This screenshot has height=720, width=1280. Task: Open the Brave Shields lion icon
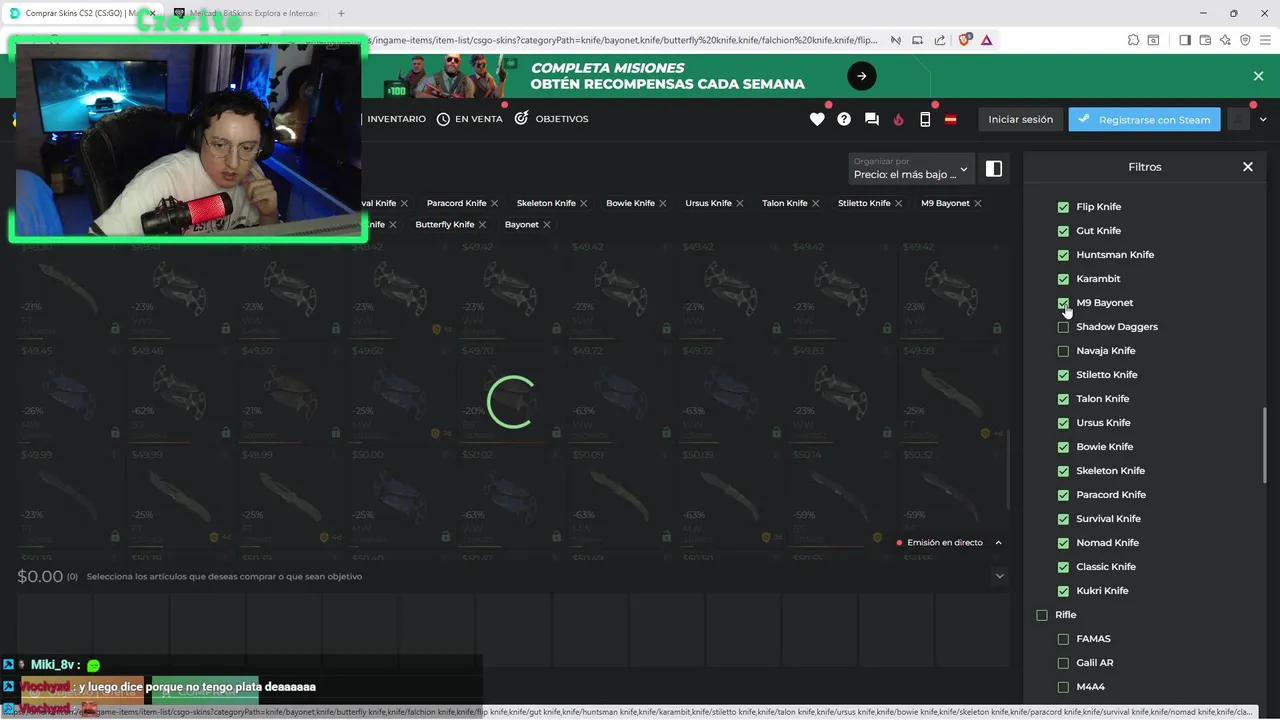(965, 40)
